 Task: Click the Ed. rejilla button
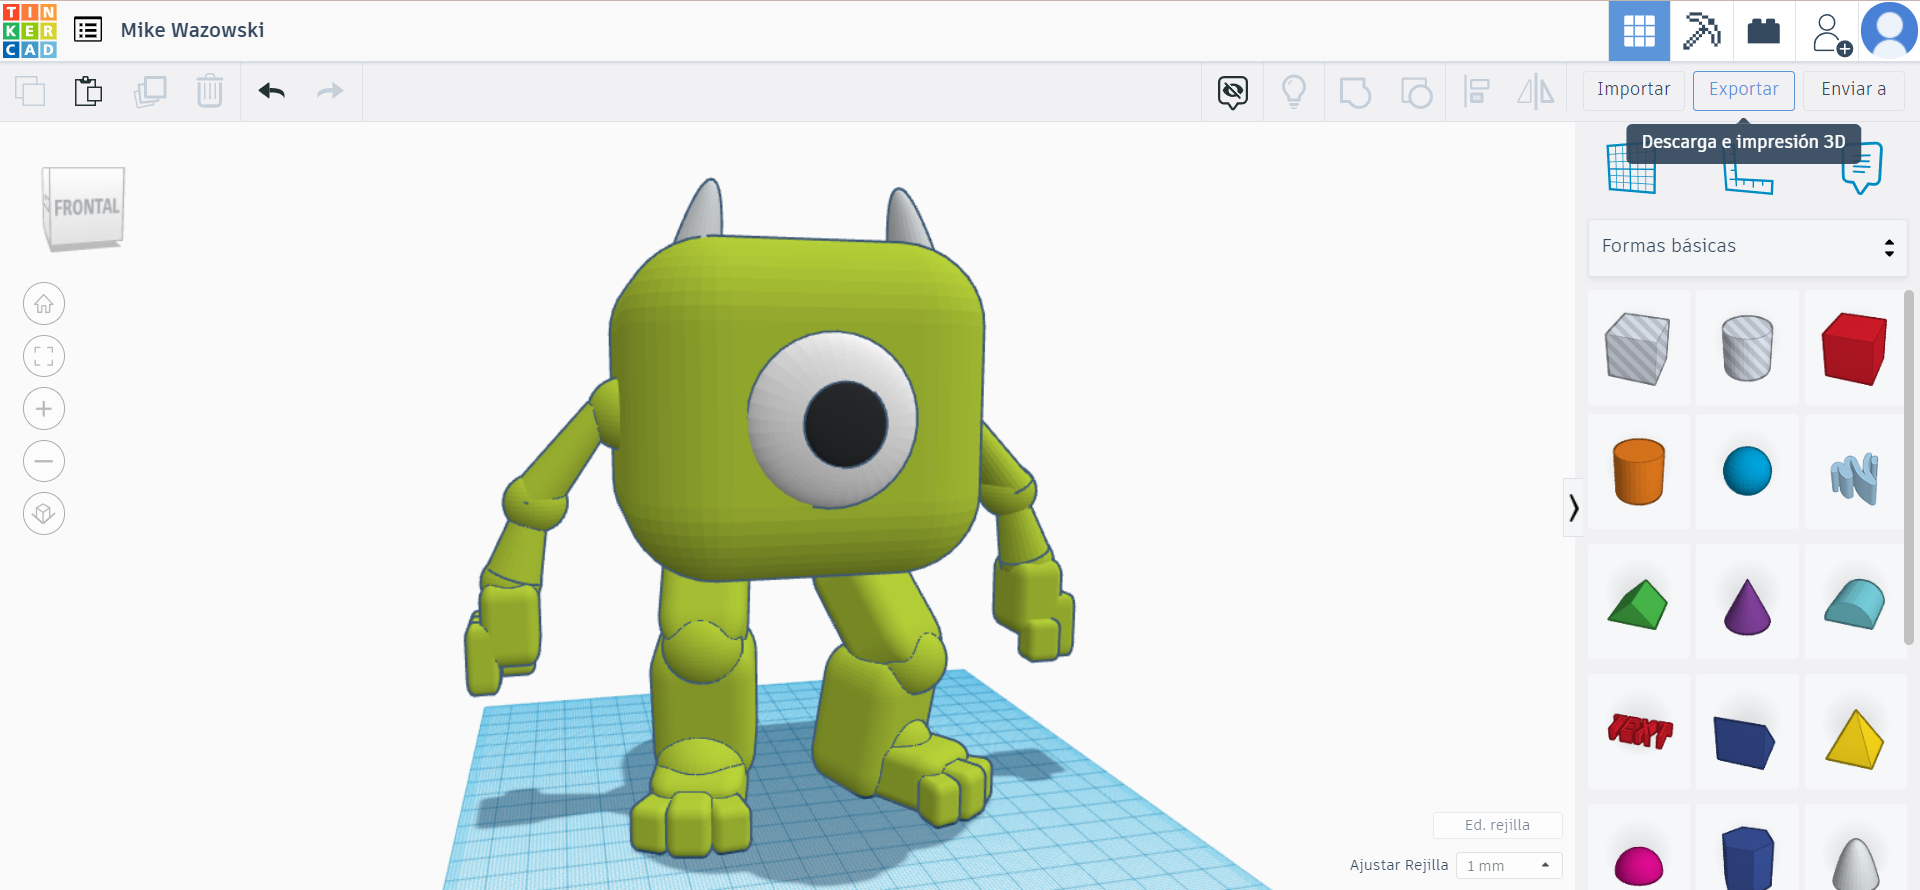pos(1497,825)
